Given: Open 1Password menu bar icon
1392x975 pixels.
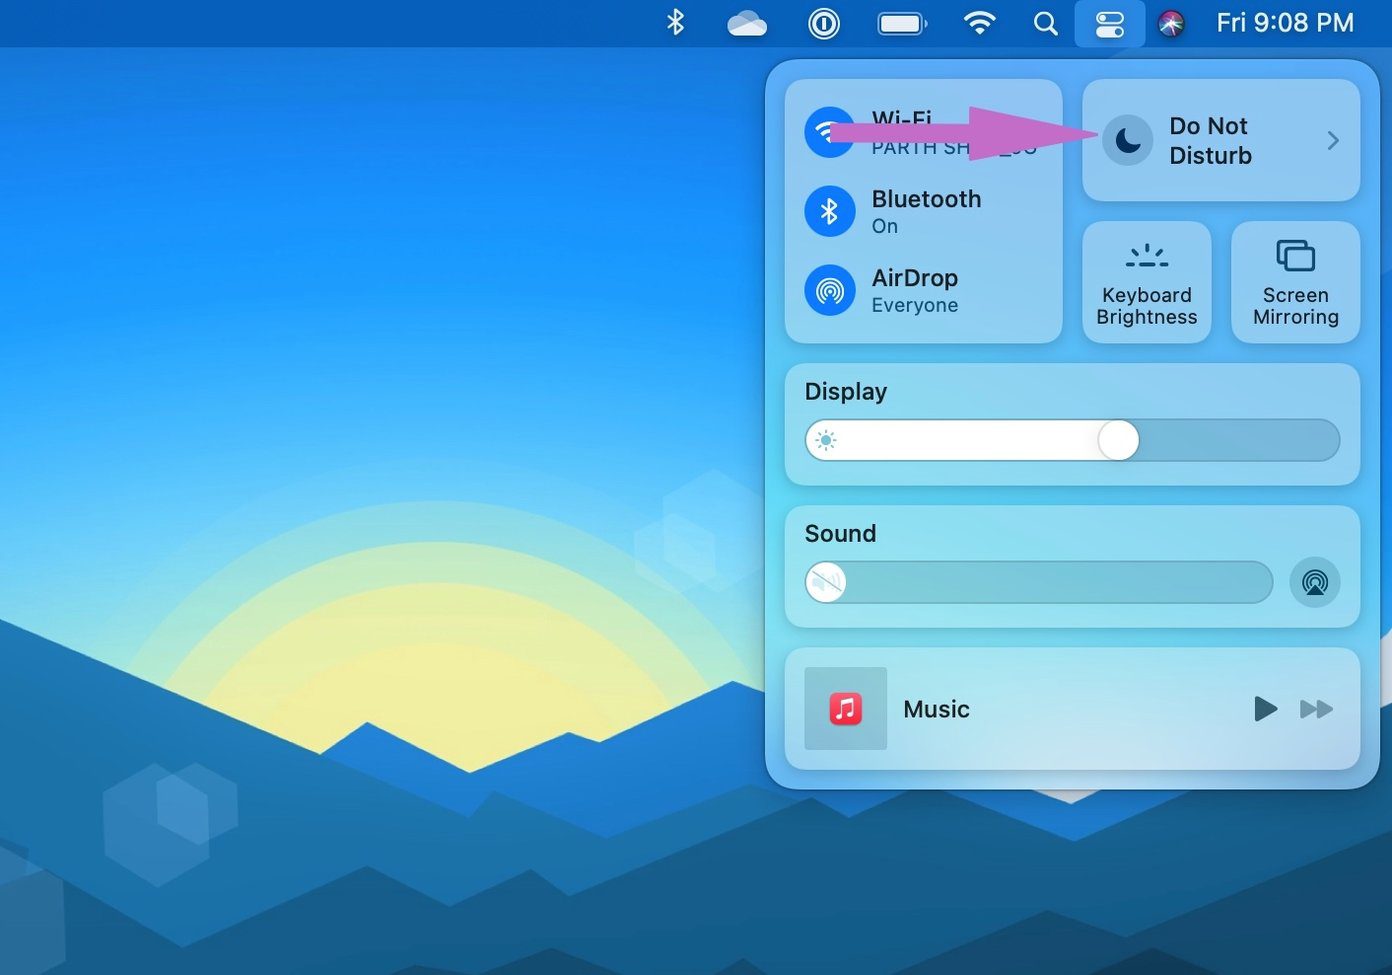Looking at the screenshot, I should coord(824,23).
